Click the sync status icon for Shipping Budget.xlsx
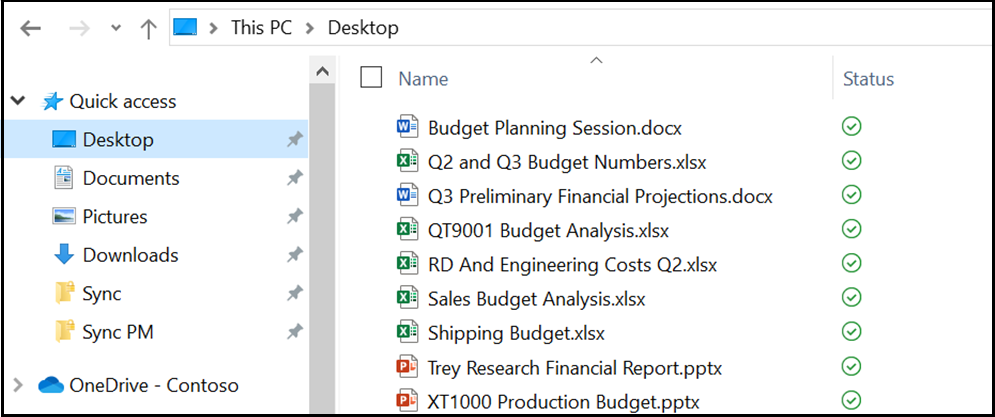The image size is (995, 417). click(x=852, y=332)
